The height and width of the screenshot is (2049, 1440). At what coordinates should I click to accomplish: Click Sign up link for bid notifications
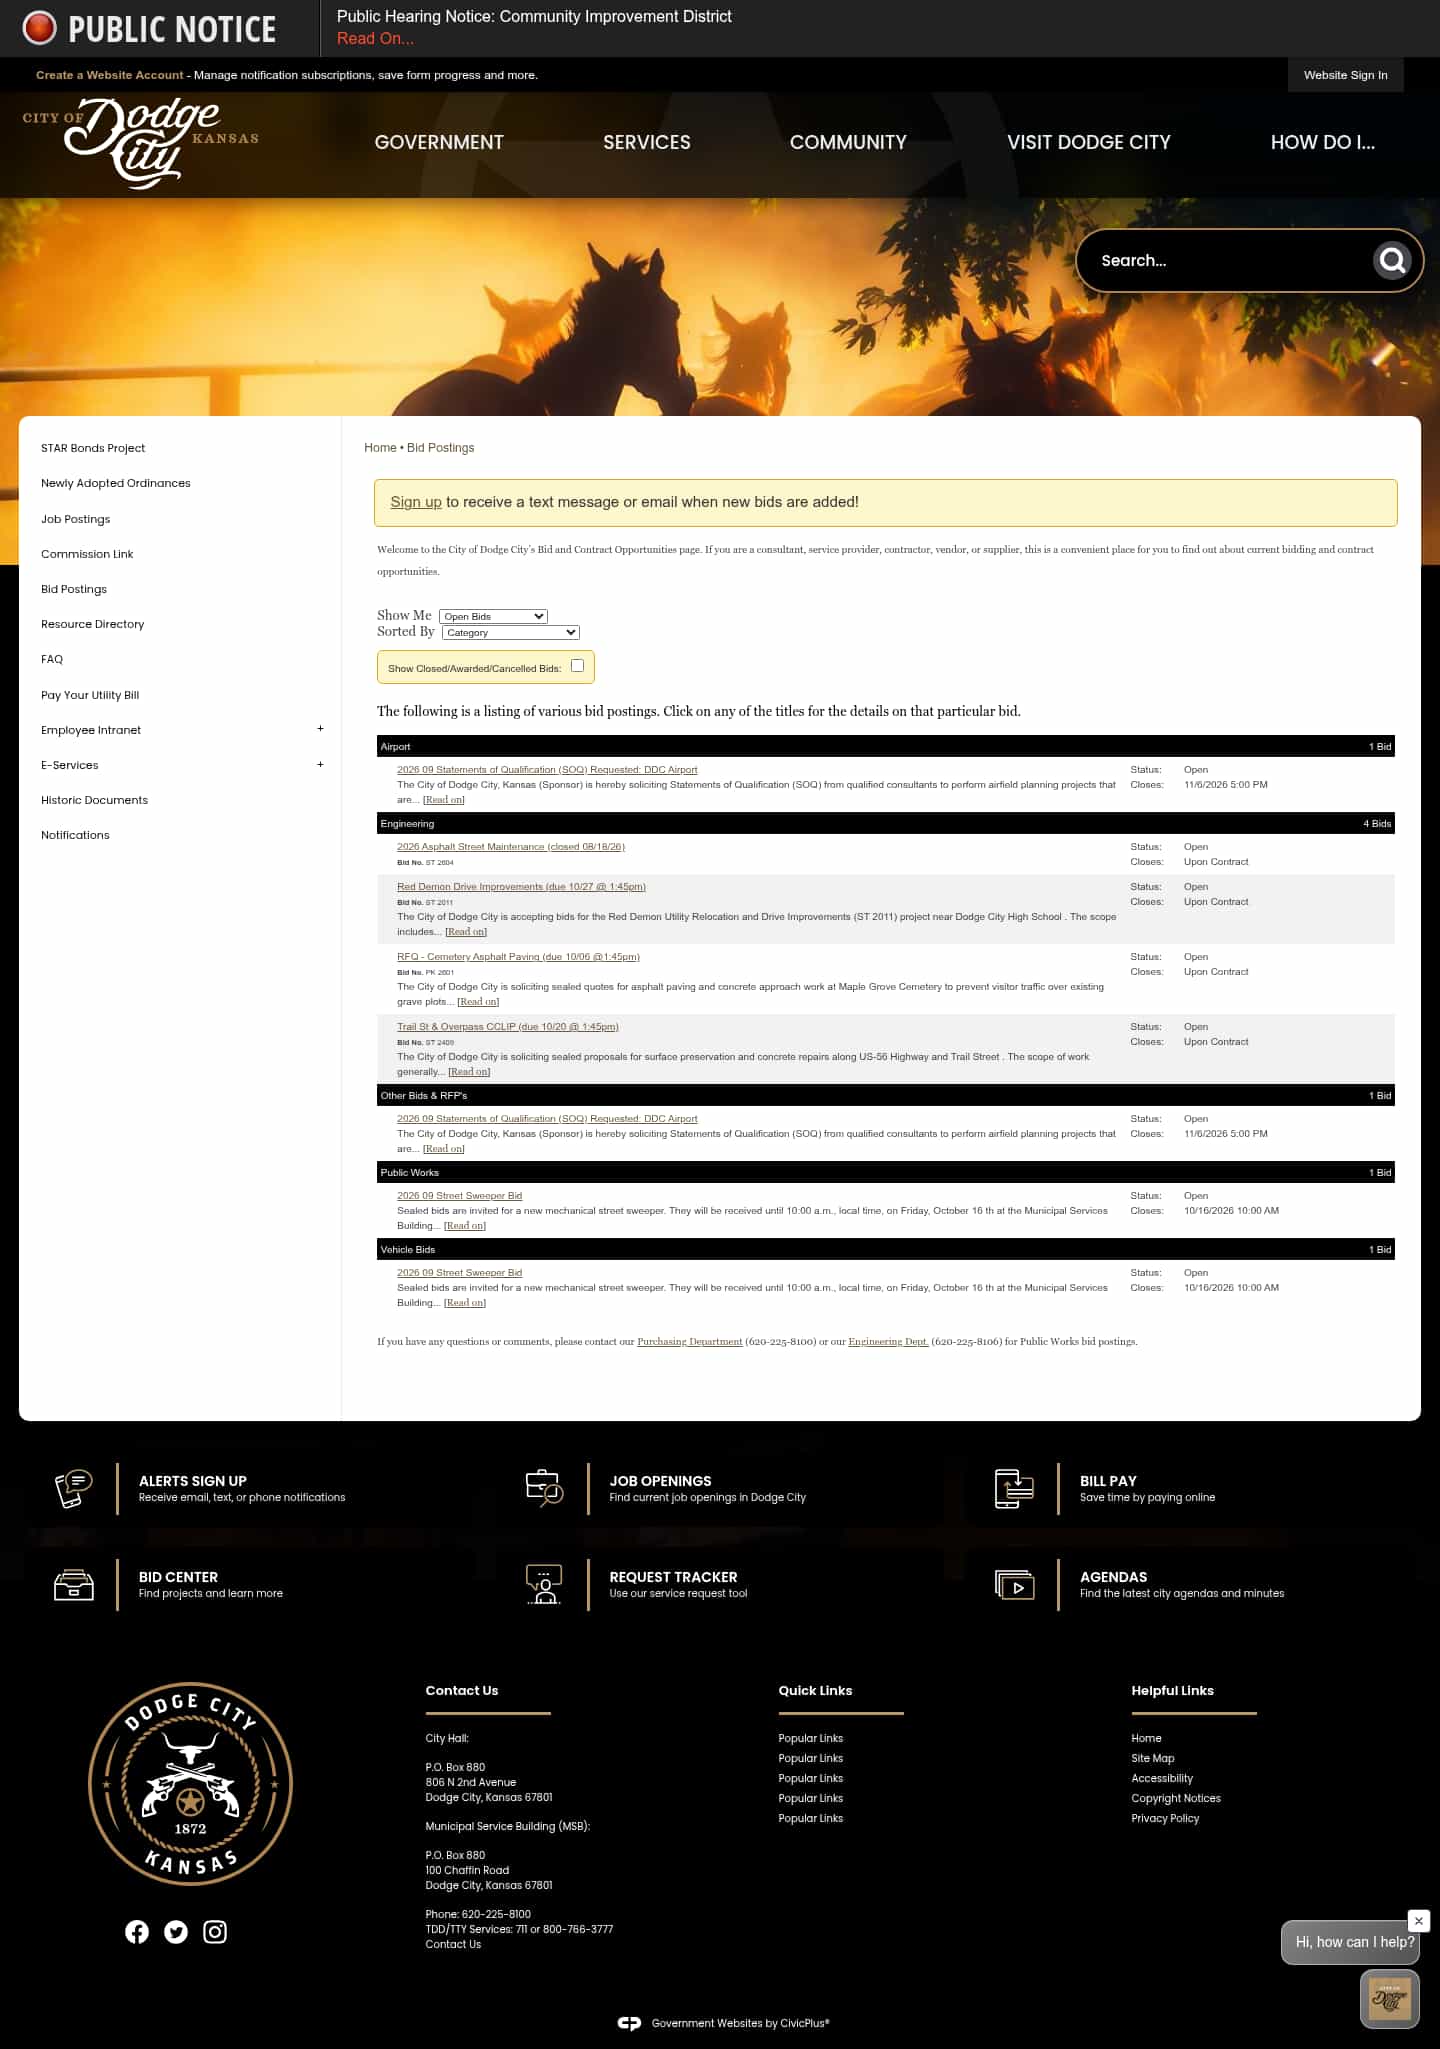coord(416,502)
